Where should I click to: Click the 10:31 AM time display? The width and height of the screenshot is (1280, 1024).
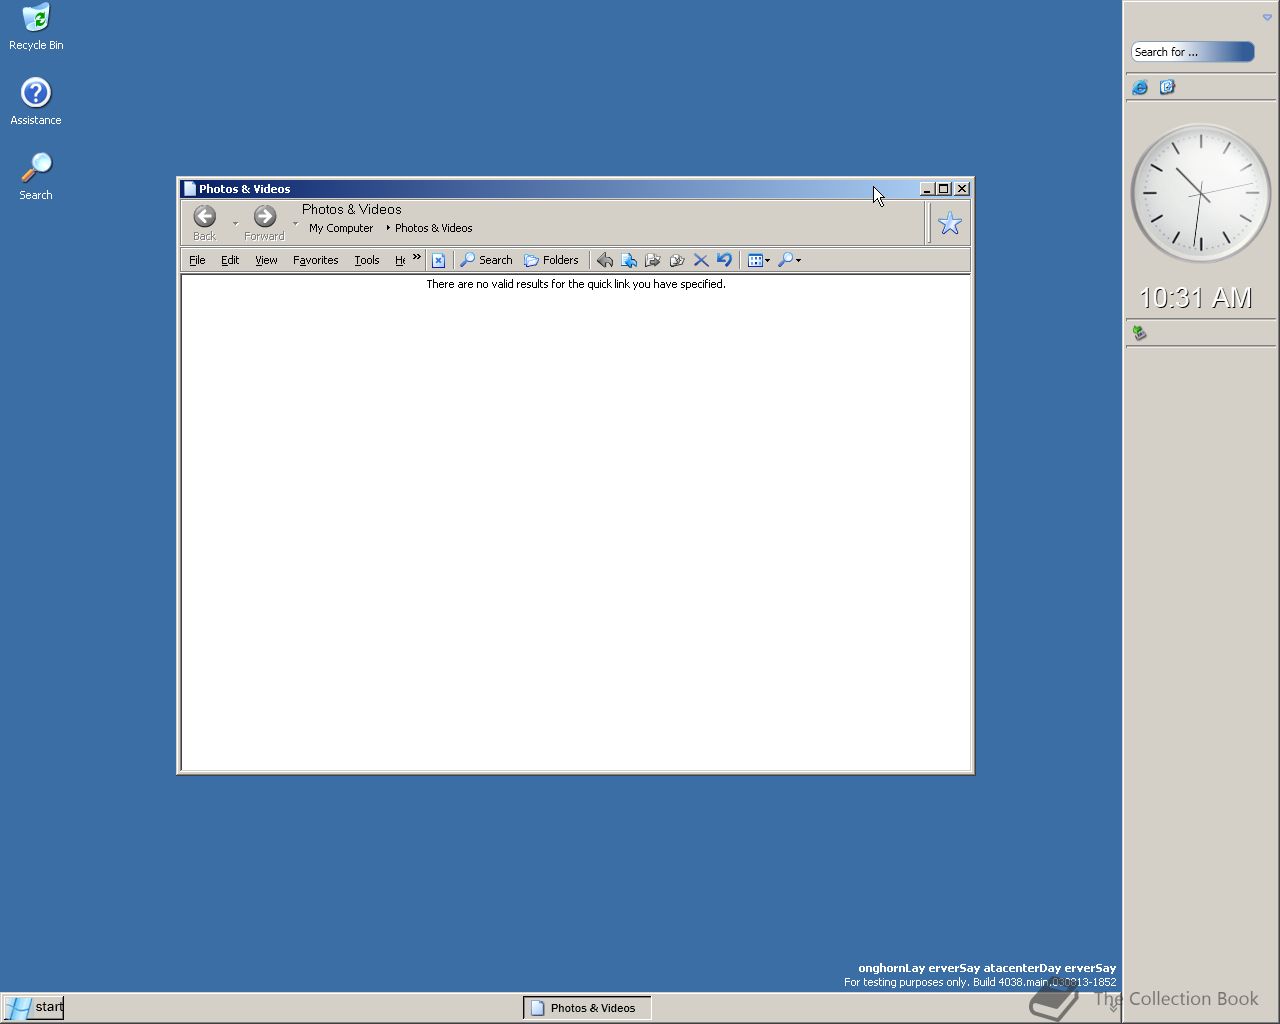click(1196, 298)
